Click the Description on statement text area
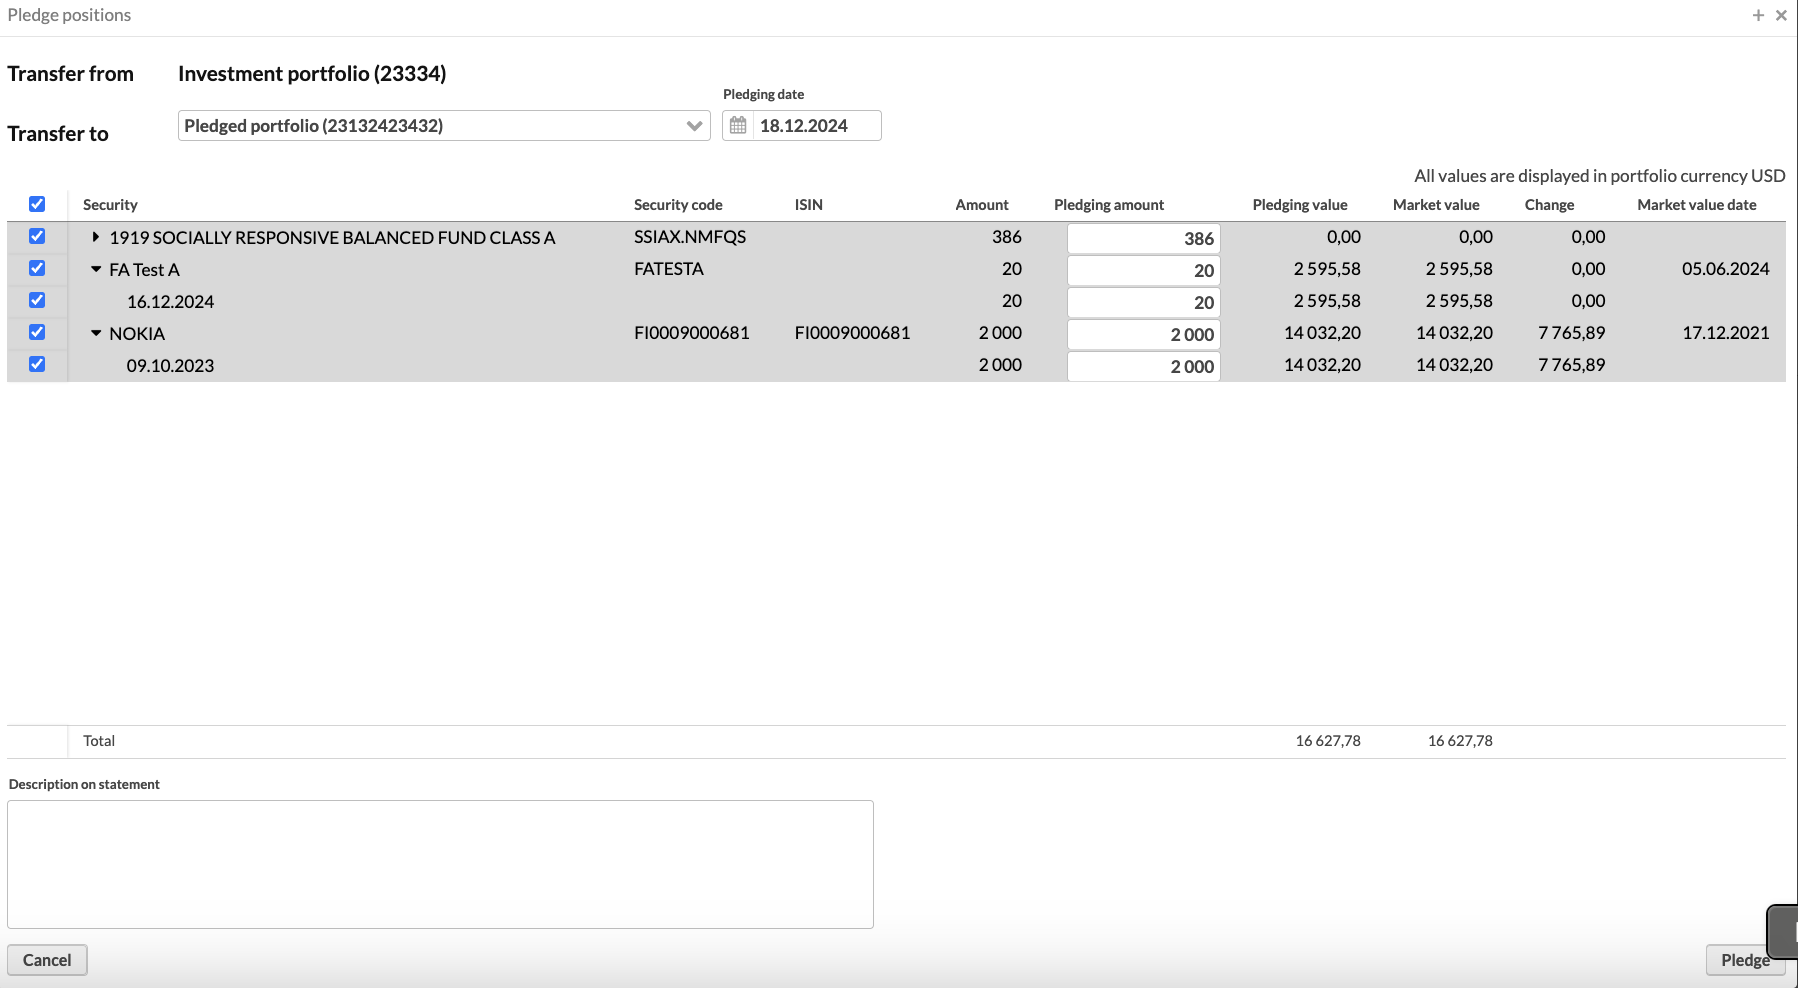Viewport: 1798px width, 988px height. pos(440,864)
